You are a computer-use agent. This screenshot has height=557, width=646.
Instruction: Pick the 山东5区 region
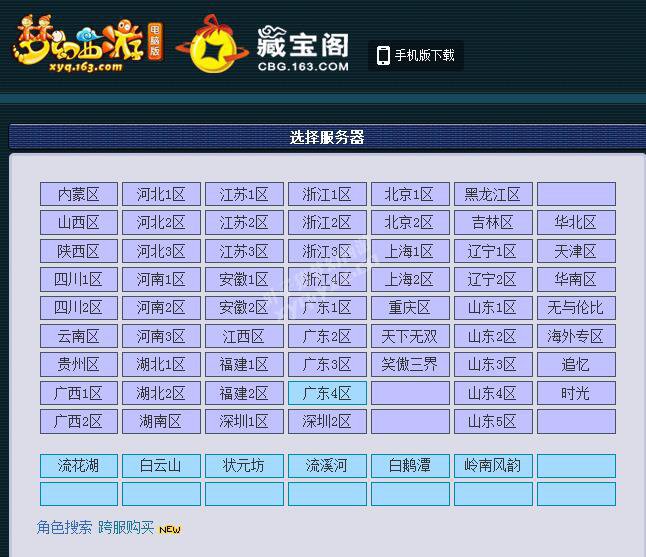coord(493,421)
